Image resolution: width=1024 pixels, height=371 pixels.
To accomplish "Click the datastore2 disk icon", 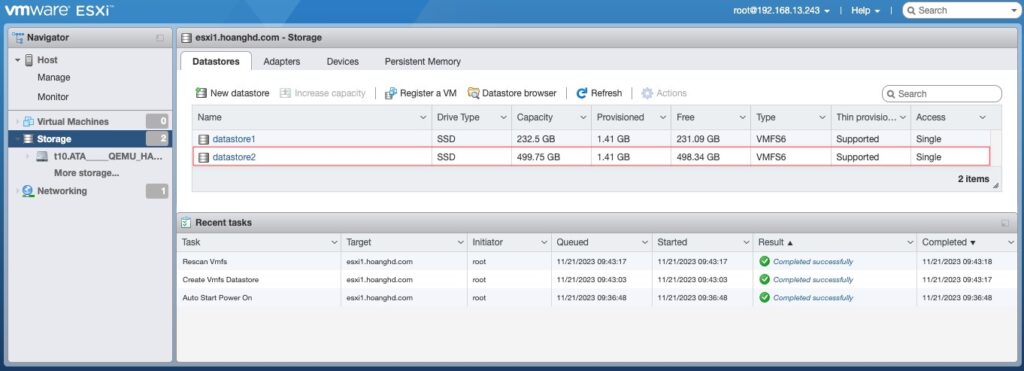I will point(204,157).
